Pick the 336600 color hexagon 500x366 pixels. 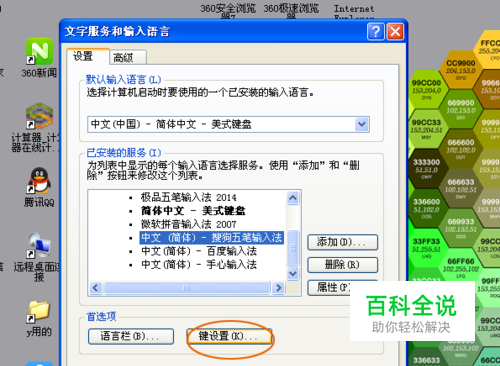click(x=426, y=208)
